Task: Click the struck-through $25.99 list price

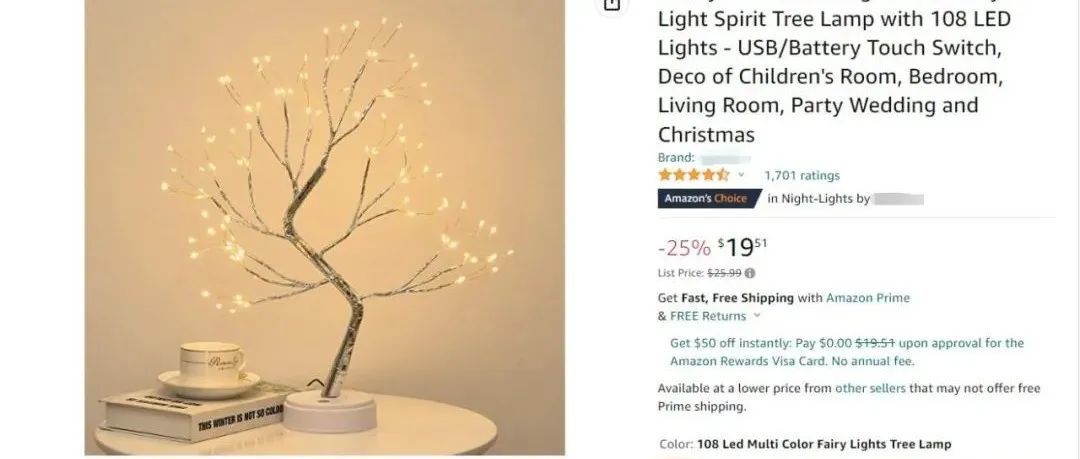Action: point(725,273)
